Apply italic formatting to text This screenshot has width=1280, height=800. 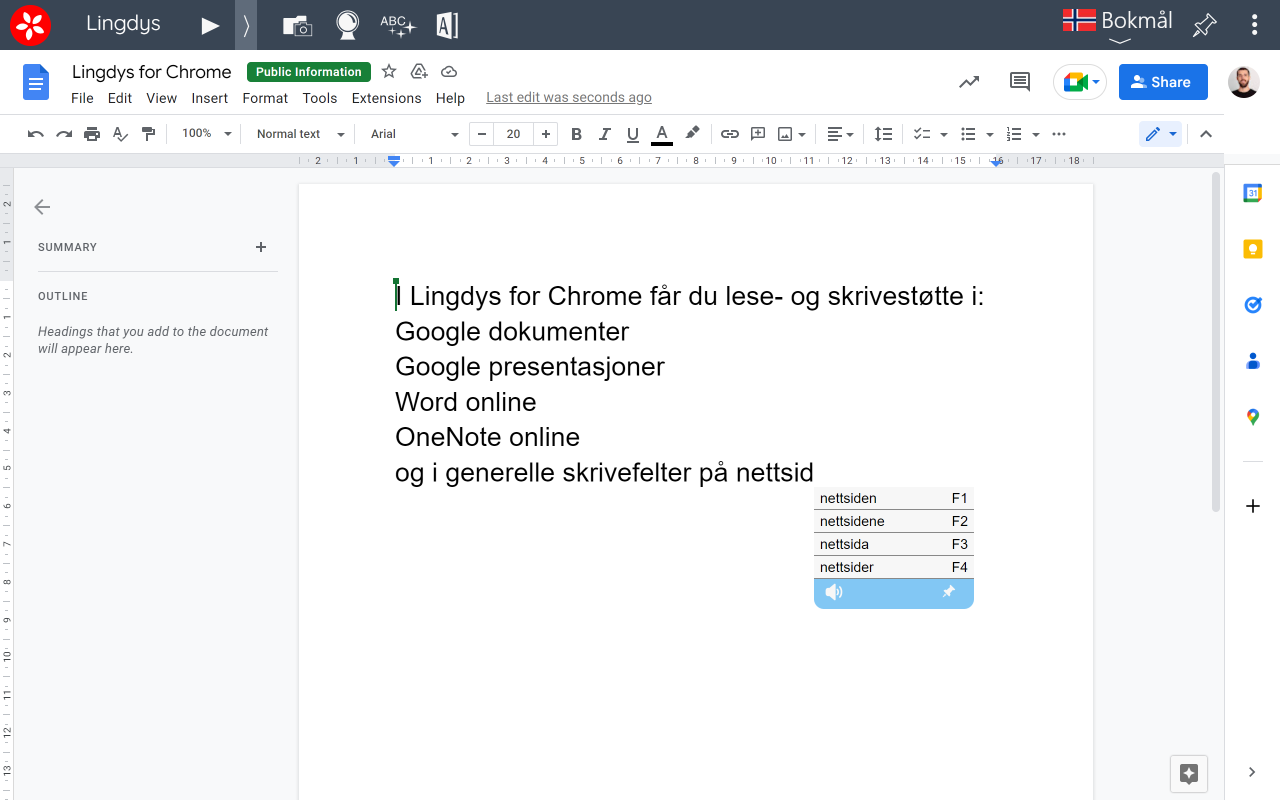pyautogui.click(x=604, y=133)
